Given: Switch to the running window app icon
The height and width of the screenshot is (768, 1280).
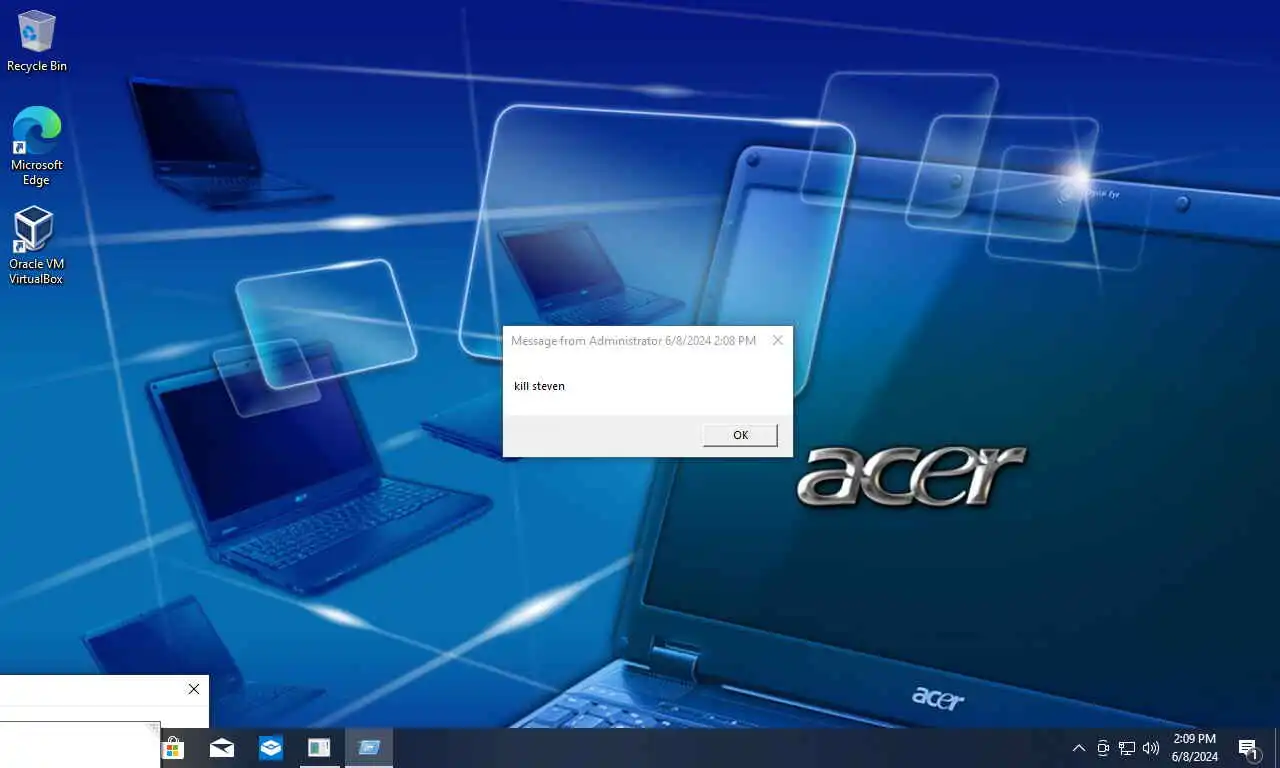Looking at the screenshot, I should coord(319,748).
